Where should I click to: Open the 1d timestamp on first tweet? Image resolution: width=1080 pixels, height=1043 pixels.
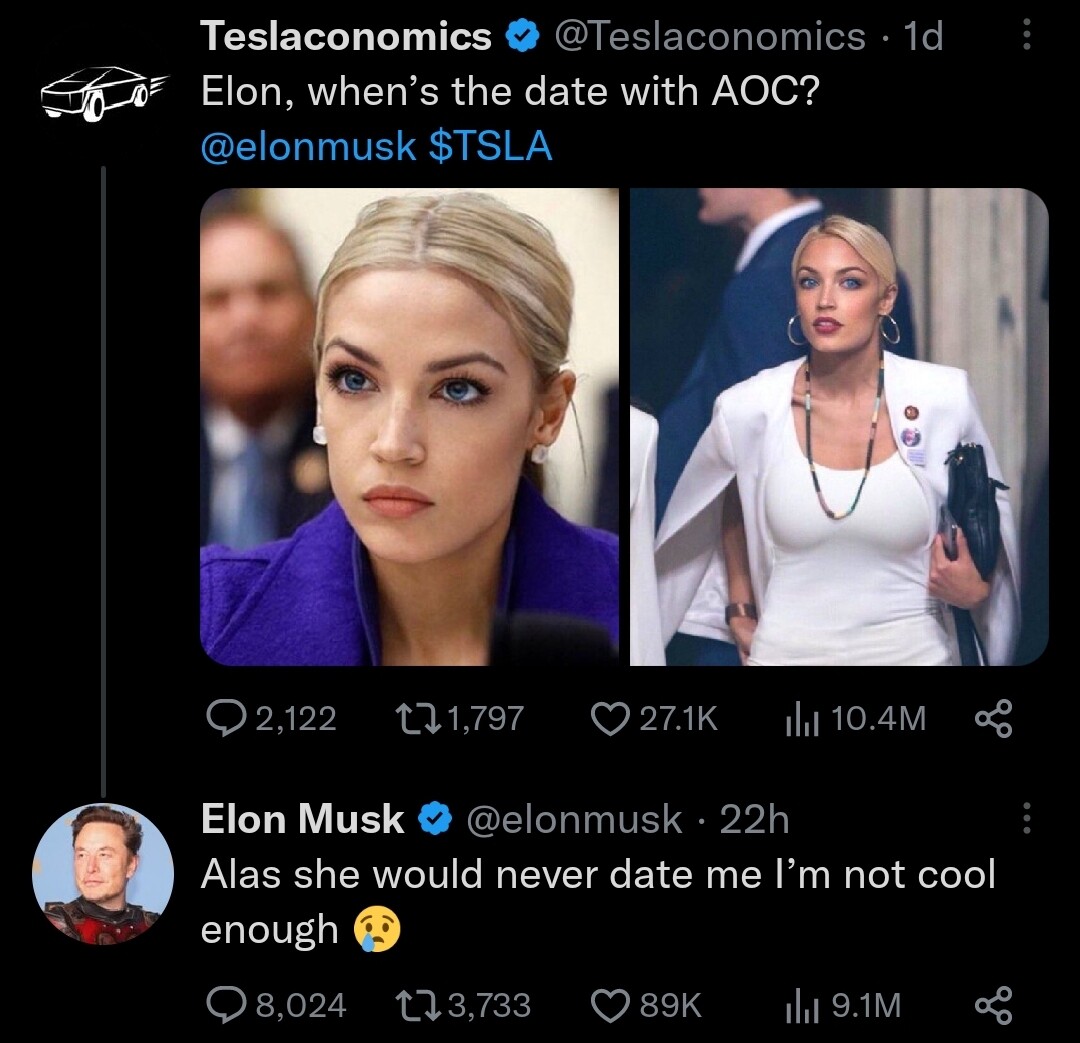pyautogui.click(x=923, y=38)
